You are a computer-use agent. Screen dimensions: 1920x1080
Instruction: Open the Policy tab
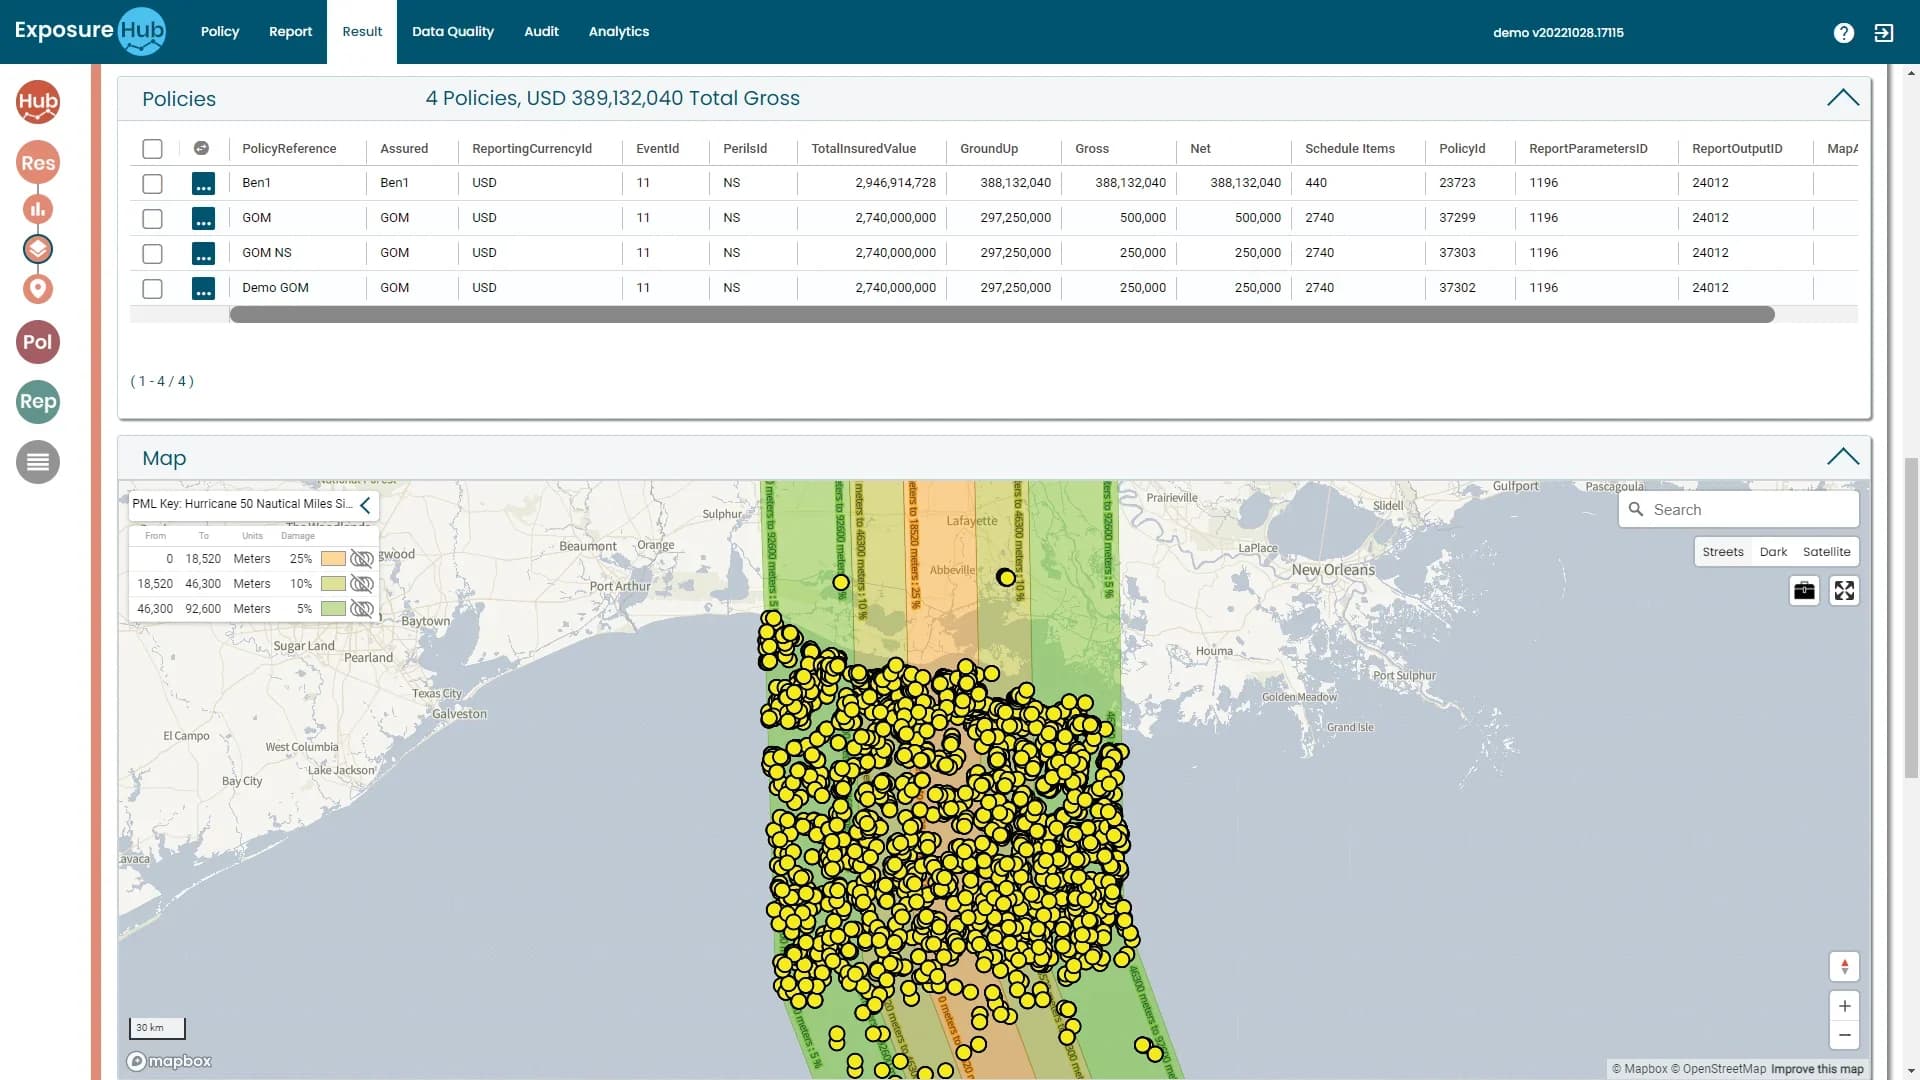pos(220,32)
